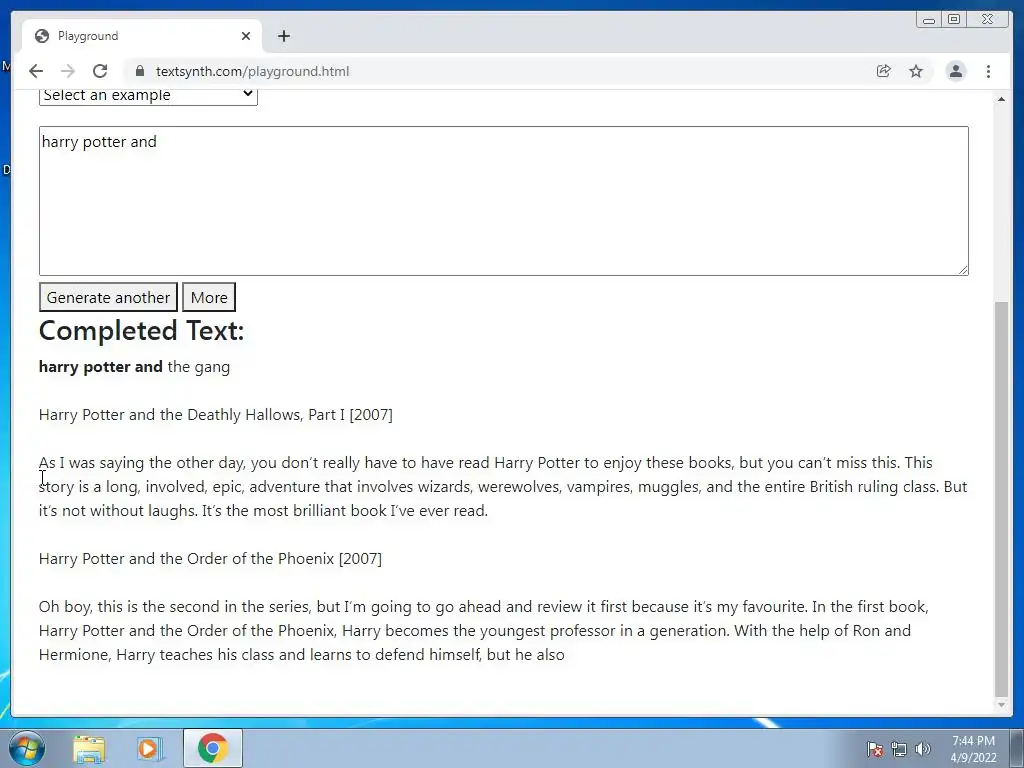Open the Action Center flag icon

click(875, 749)
